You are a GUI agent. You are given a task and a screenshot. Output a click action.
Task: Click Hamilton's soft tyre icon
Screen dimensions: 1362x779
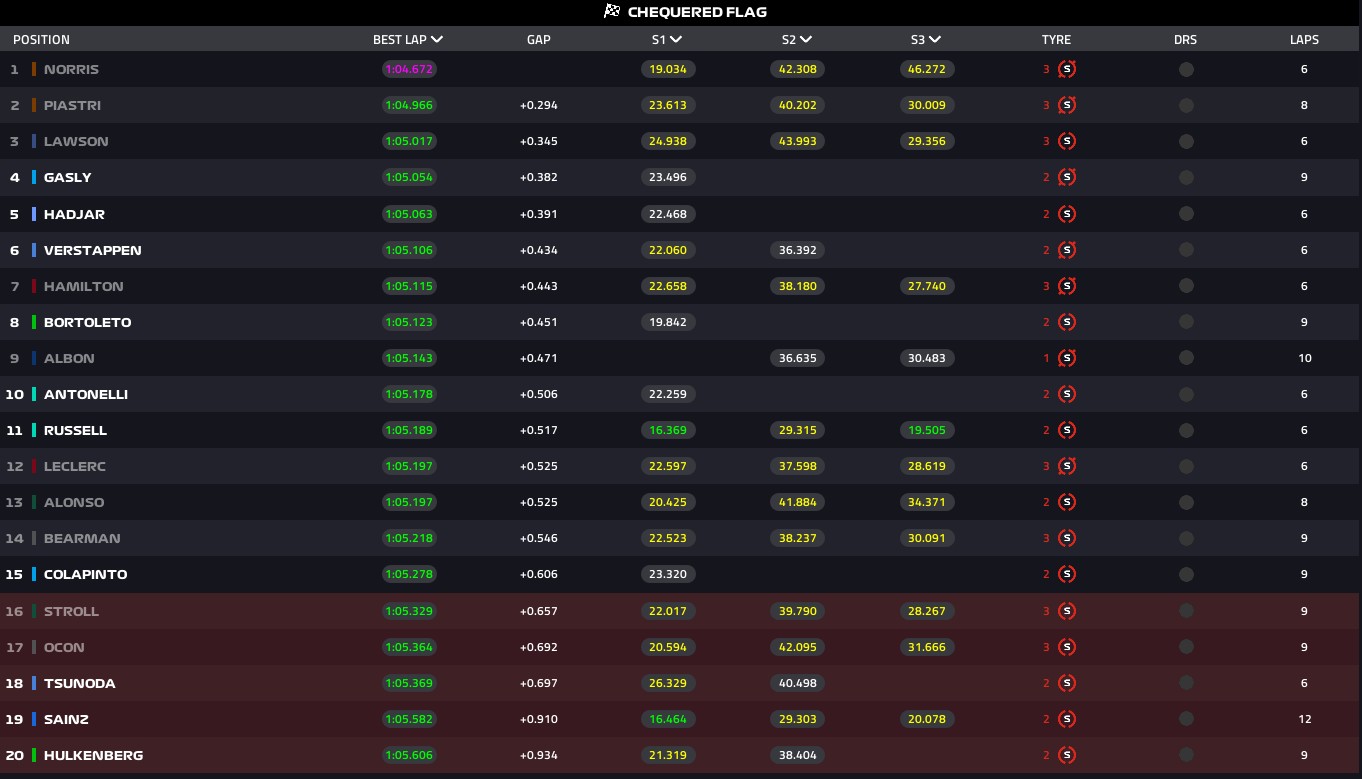[1067, 286]
